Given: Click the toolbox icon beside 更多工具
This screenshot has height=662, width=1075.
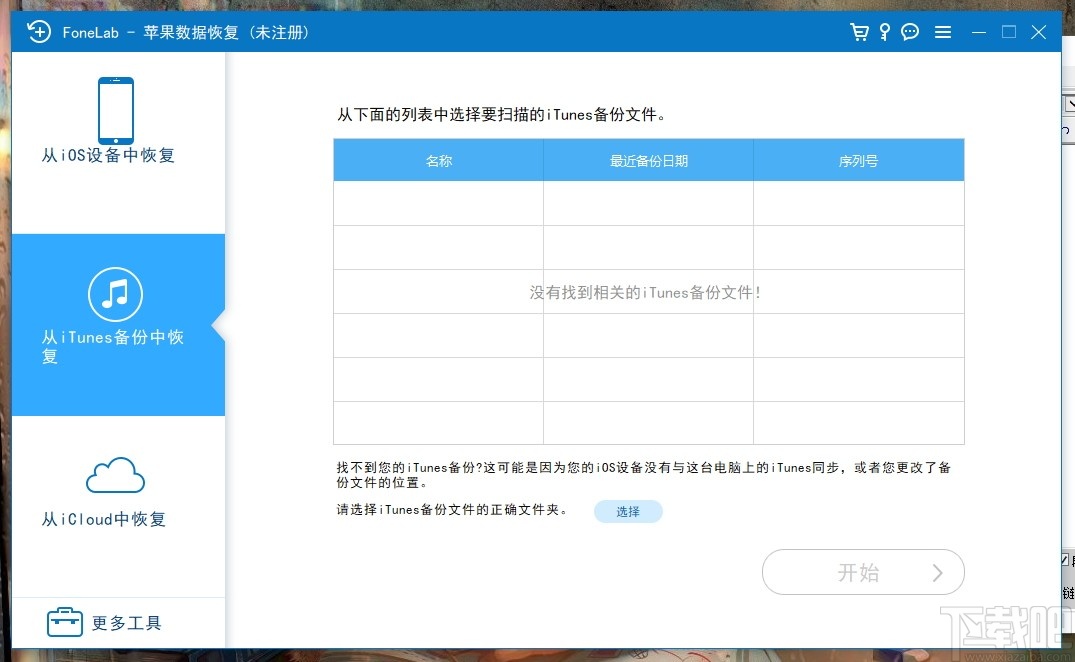Looking at the screenshot, I should [x=64, y=621].
